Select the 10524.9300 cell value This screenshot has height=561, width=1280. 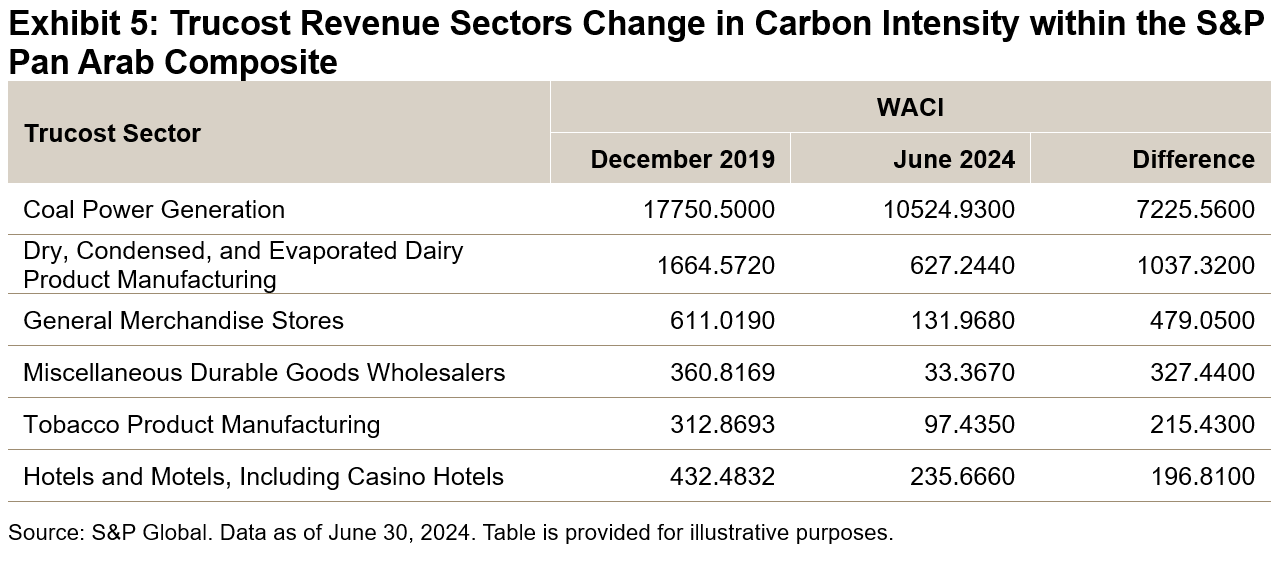coord(949,209)
